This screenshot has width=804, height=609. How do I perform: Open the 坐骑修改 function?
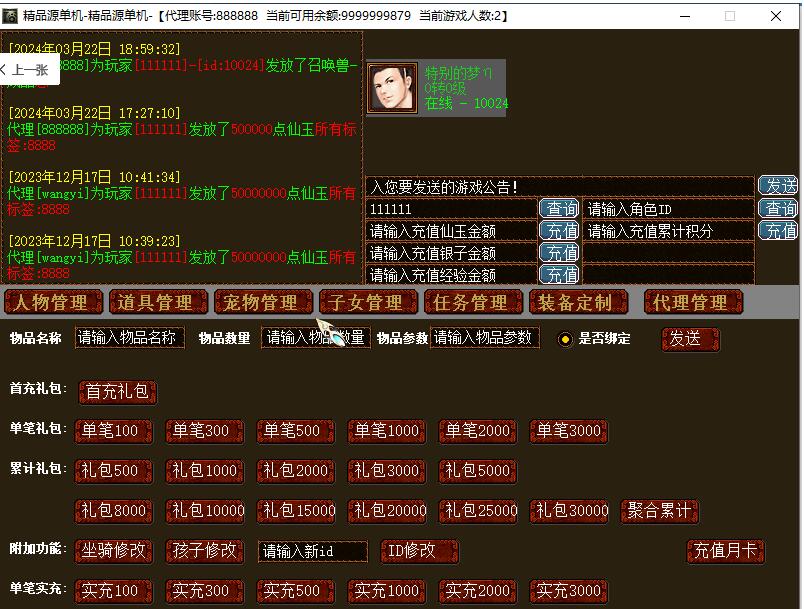pos(114,551)
